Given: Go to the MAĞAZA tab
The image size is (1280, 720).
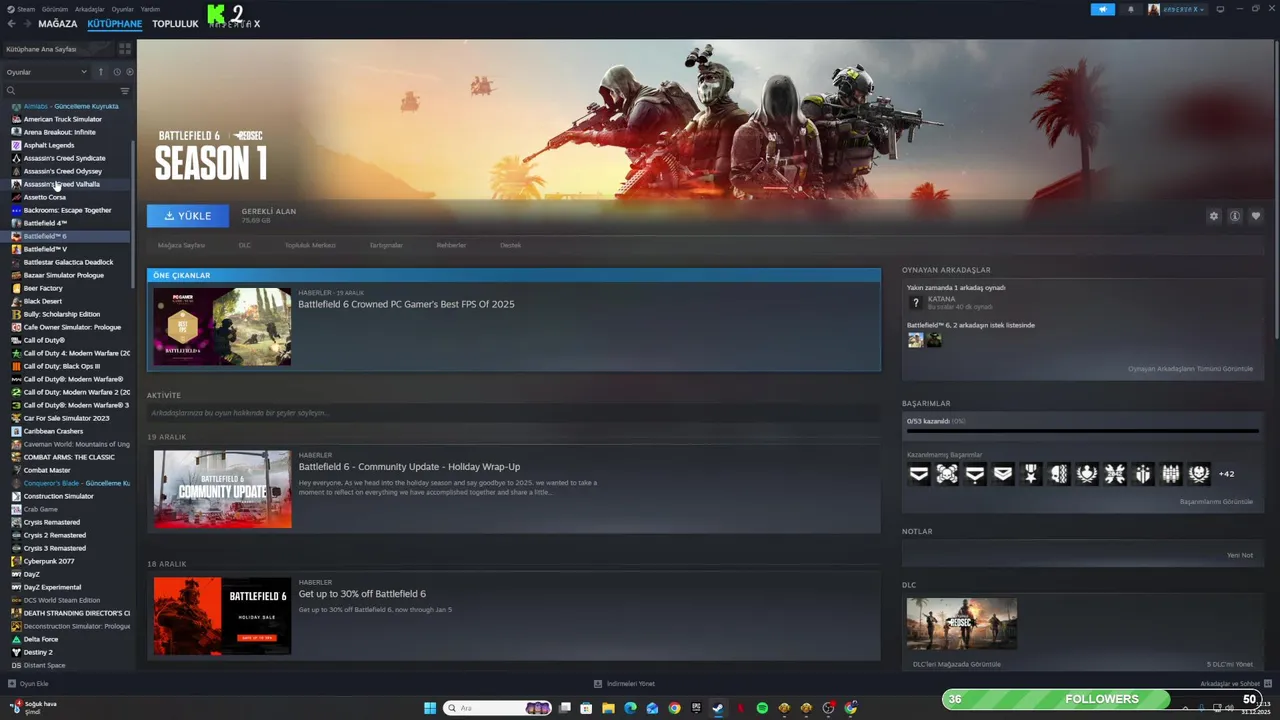Looking at the screenshot, I should click(57, 23).
